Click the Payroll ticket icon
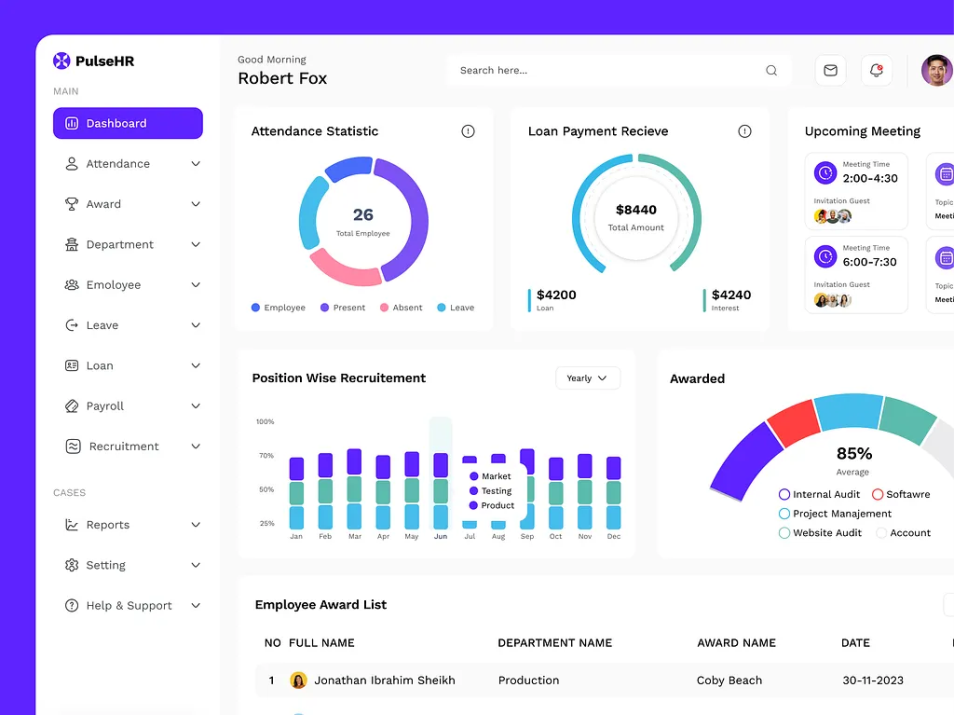 pos(72,406)
